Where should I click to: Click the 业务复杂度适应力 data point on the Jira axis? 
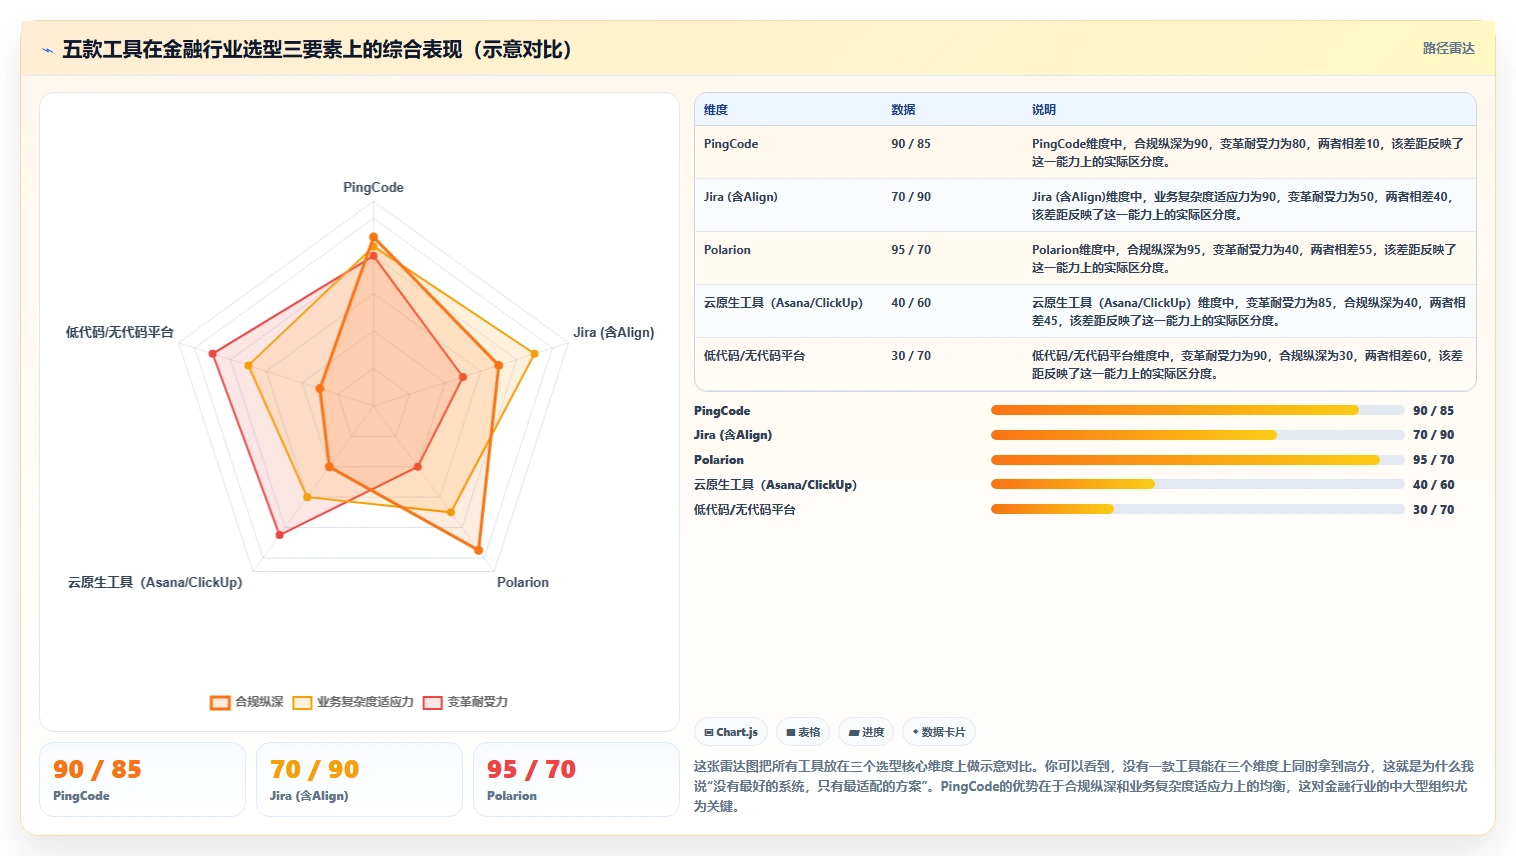coord(534,353)
